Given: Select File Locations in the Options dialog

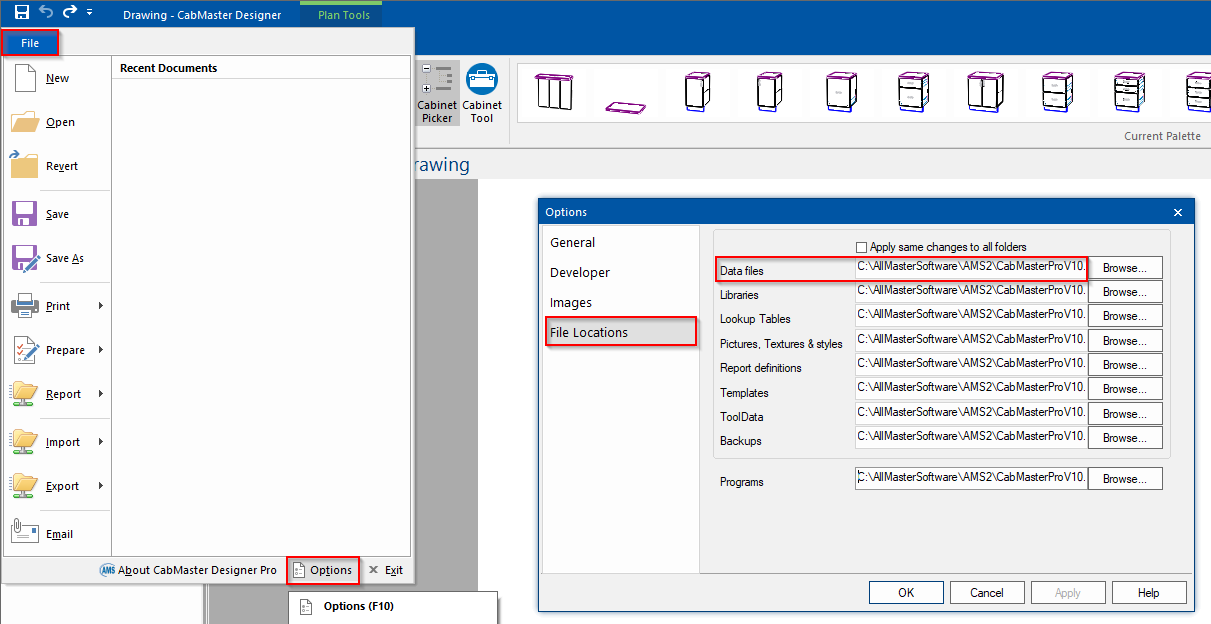Looking at the screenshot, I should coord(620,332).
